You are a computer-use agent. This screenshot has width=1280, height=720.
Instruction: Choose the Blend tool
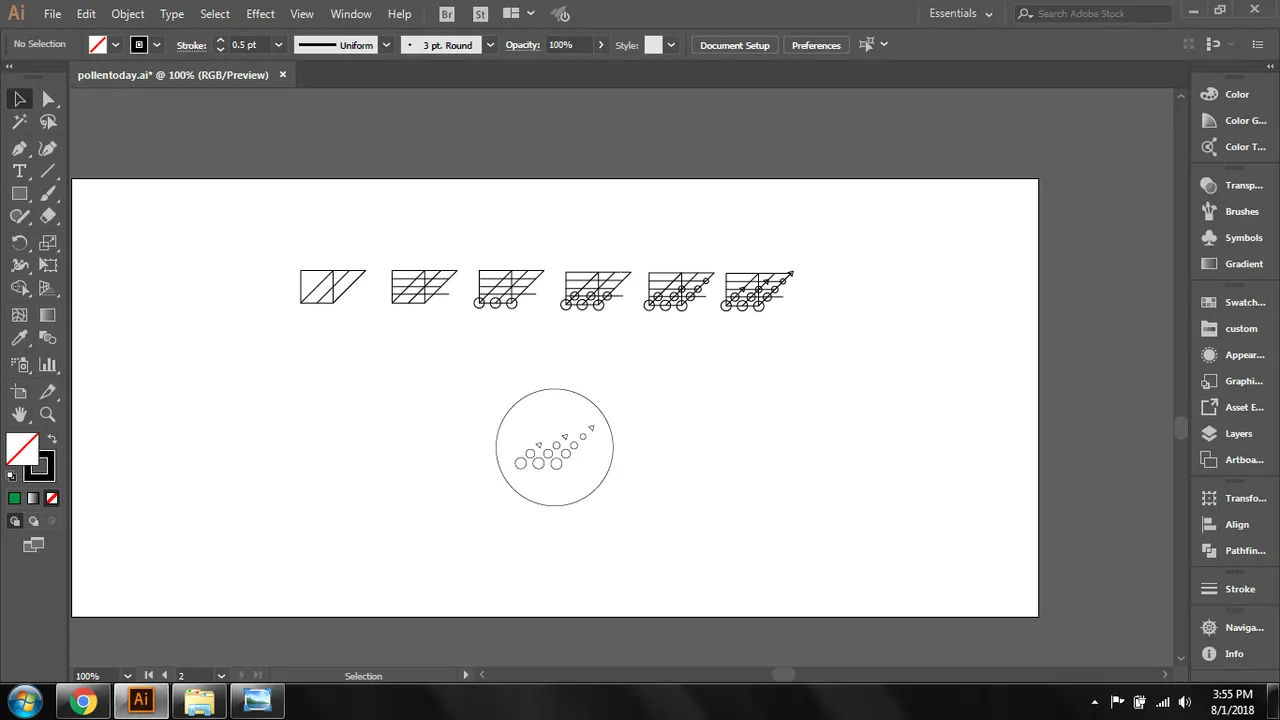coord(48,338)
